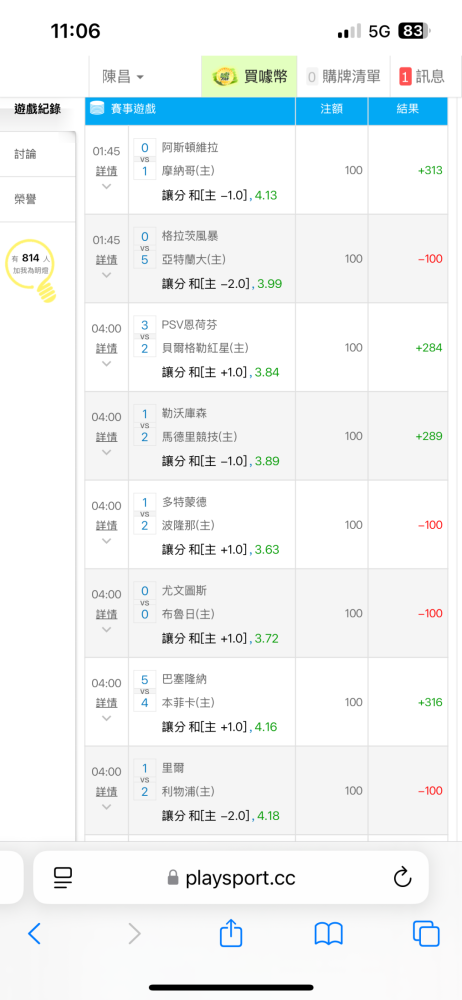
Task: Reload the playsport.cc page
Action: [x=402, y=878]
